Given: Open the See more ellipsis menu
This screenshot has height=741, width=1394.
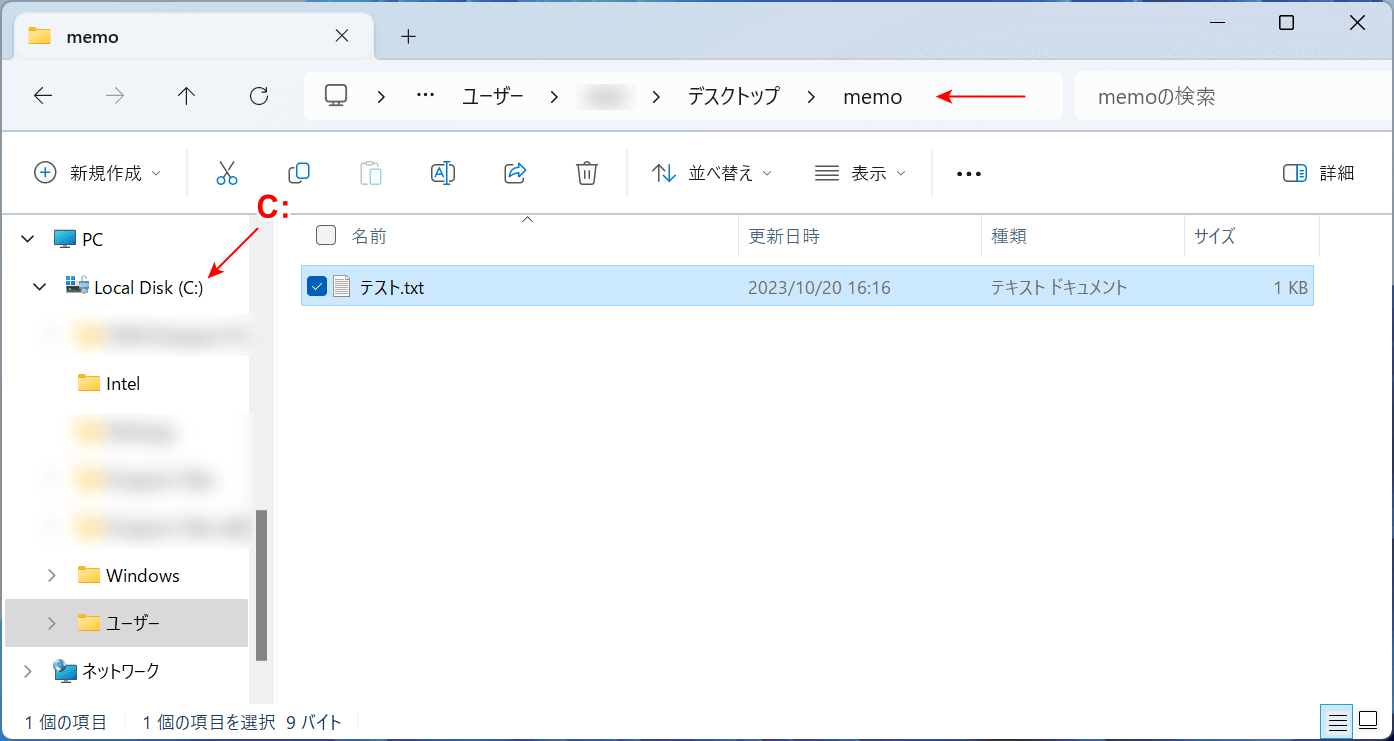Looking at the screenshot, I should click(968, 173).
